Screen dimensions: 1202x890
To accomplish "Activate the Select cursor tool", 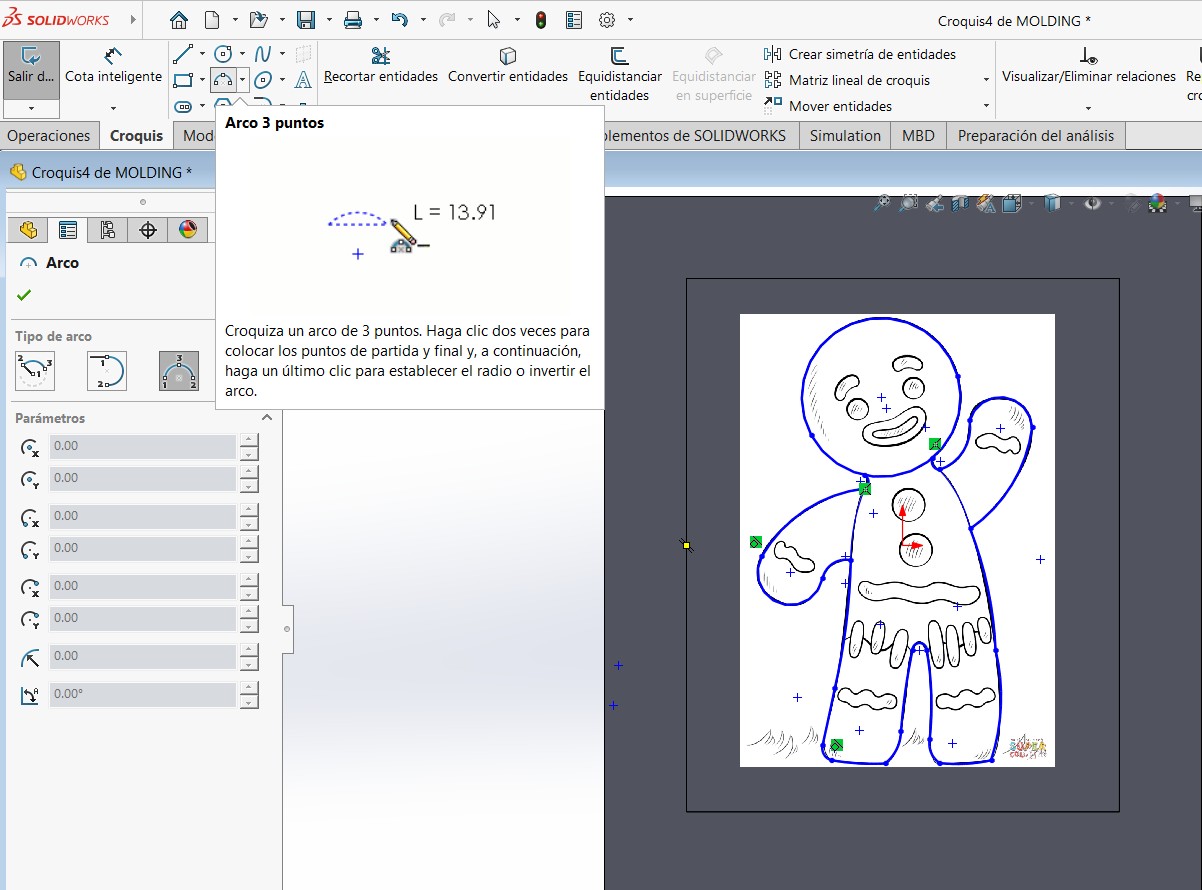I will click(493, 20).
